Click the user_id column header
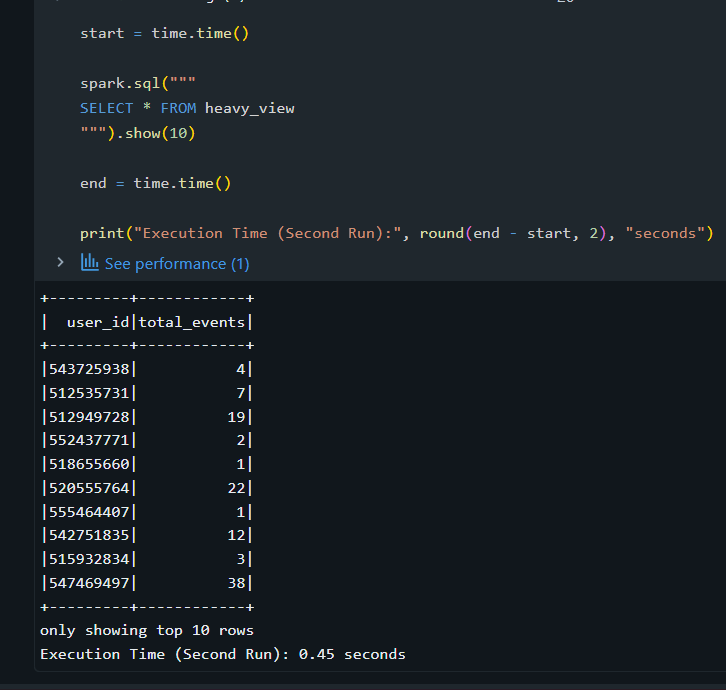This screenshot has width=726, height=690. coord(98,322)
